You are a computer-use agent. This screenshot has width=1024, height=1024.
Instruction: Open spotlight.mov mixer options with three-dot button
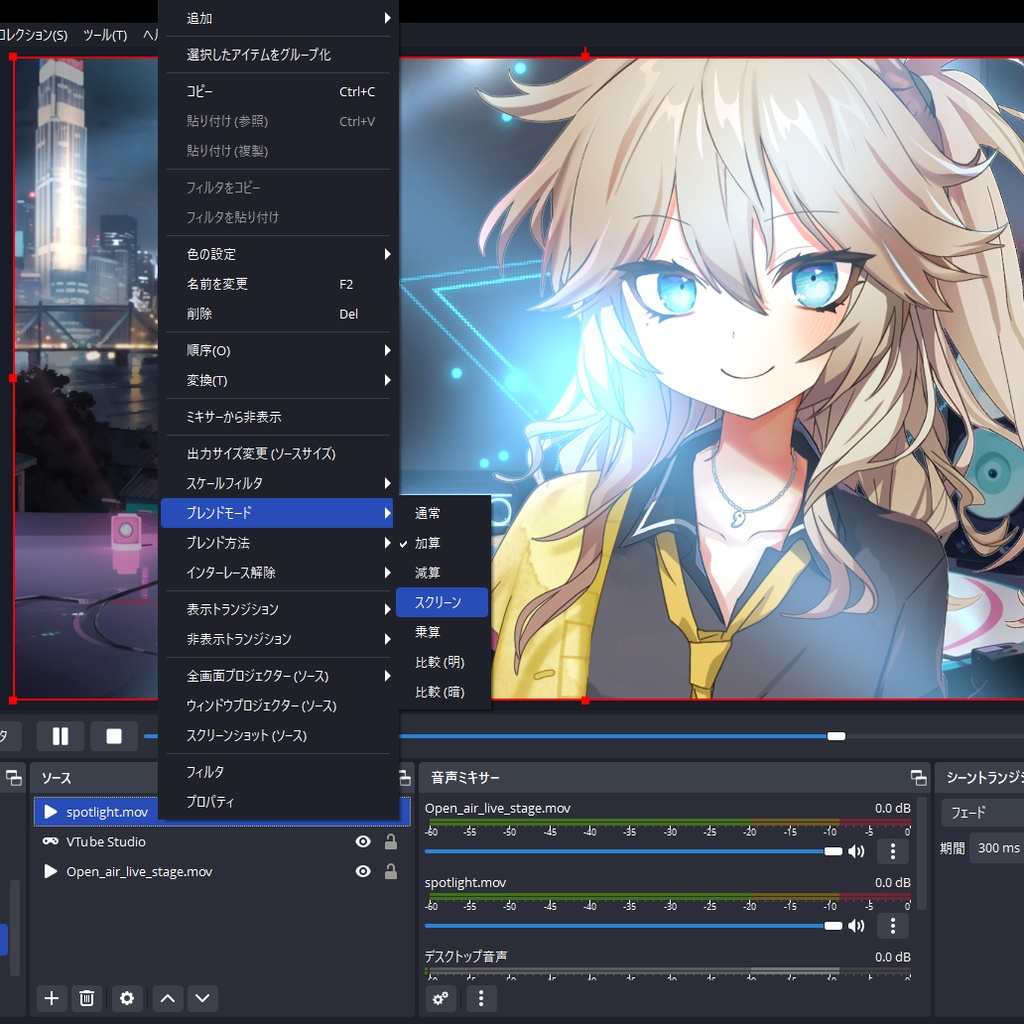coord(892,925)
